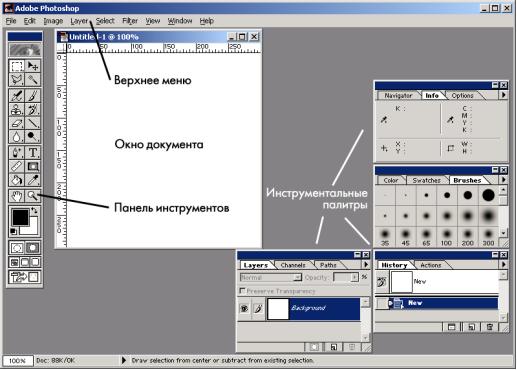
Task: Set history brush source beside New snapshot
Action: pyautogui.click(x=382, y=282)
